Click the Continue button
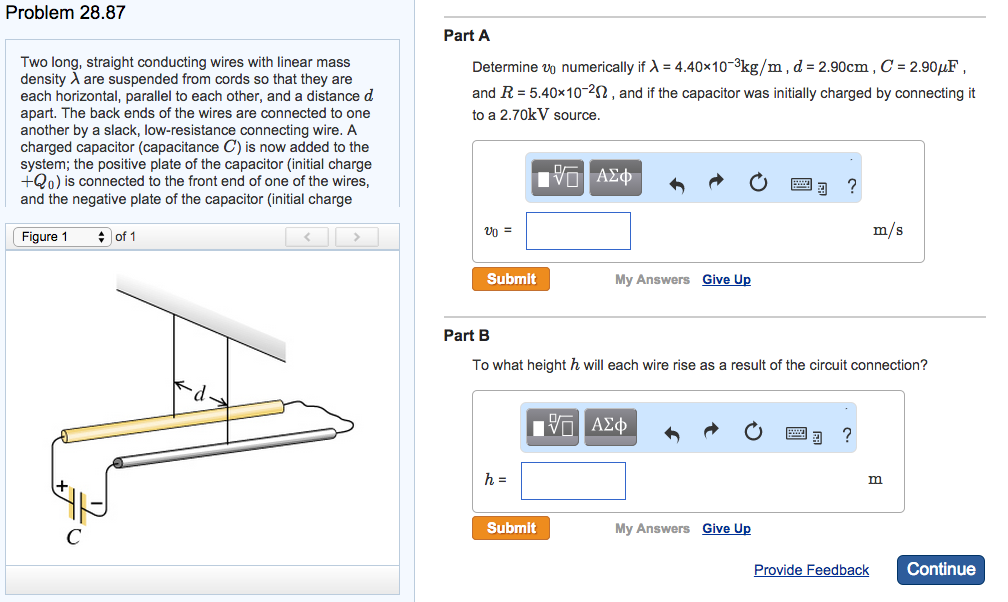The width and height of the screenshot is (1008, 602). tap(940, 569)
